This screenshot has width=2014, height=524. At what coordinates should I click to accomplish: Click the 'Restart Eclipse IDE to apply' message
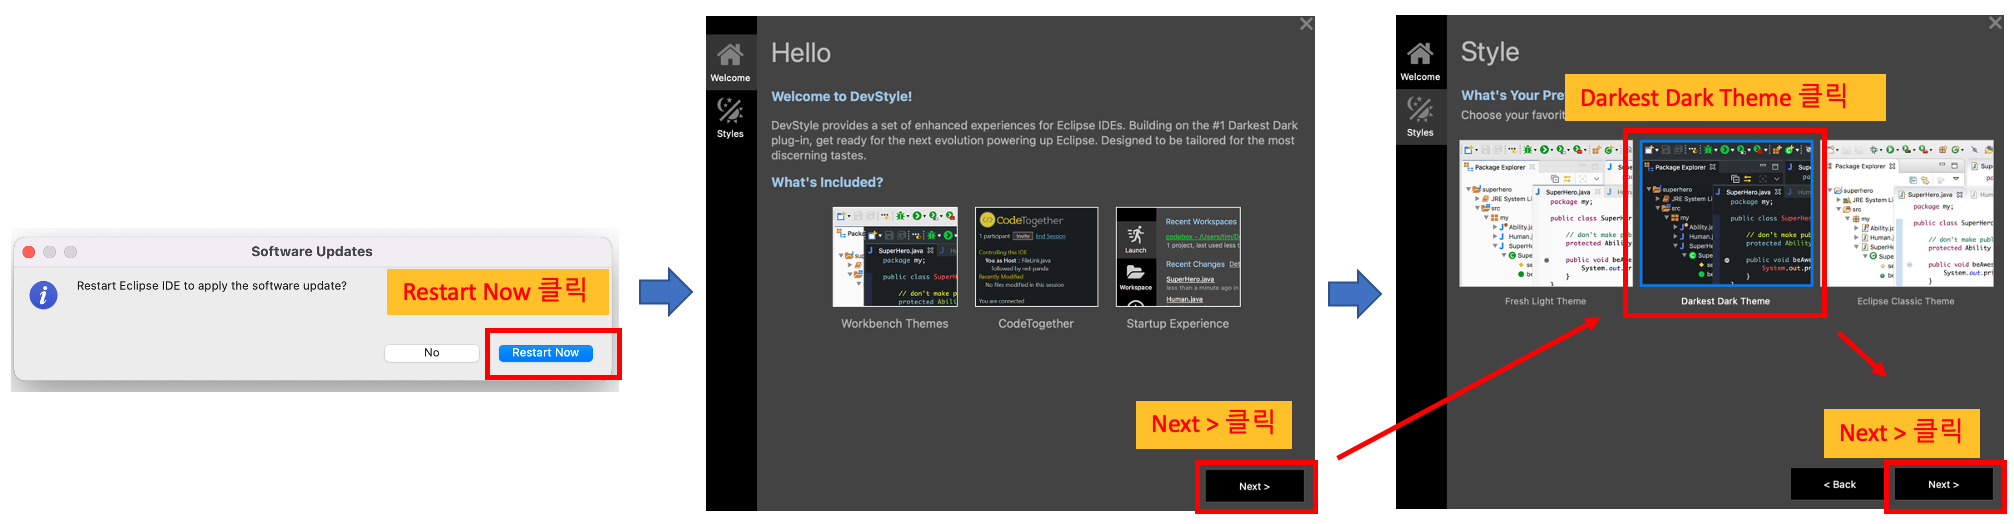pos(212,286)
